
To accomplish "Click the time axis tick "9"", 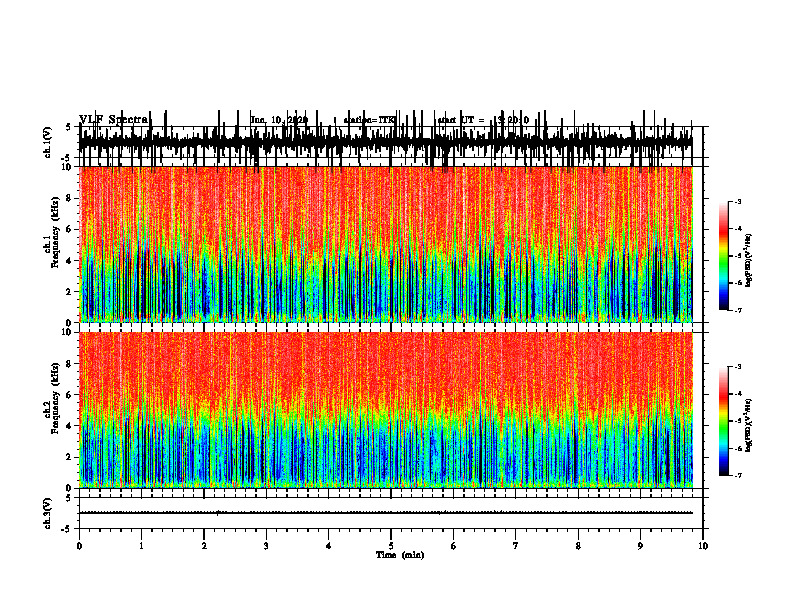I will (640, 546).
